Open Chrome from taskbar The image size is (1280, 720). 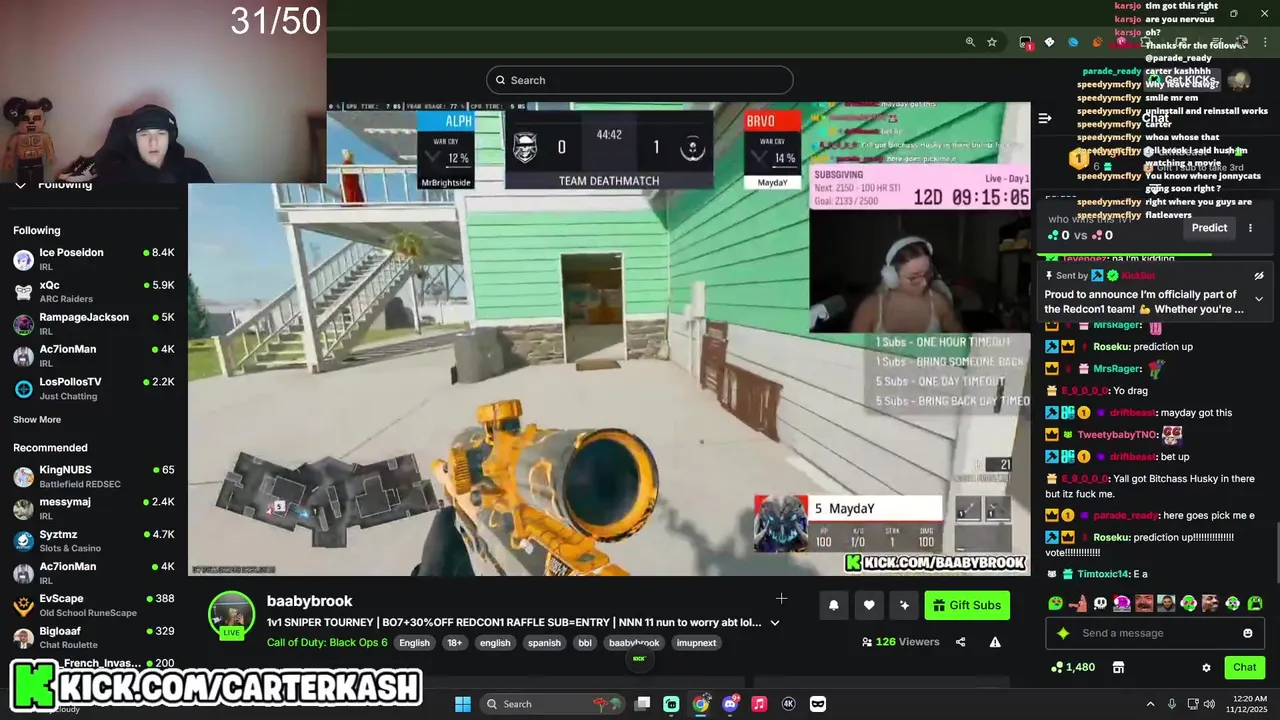[x=701, y=704]
